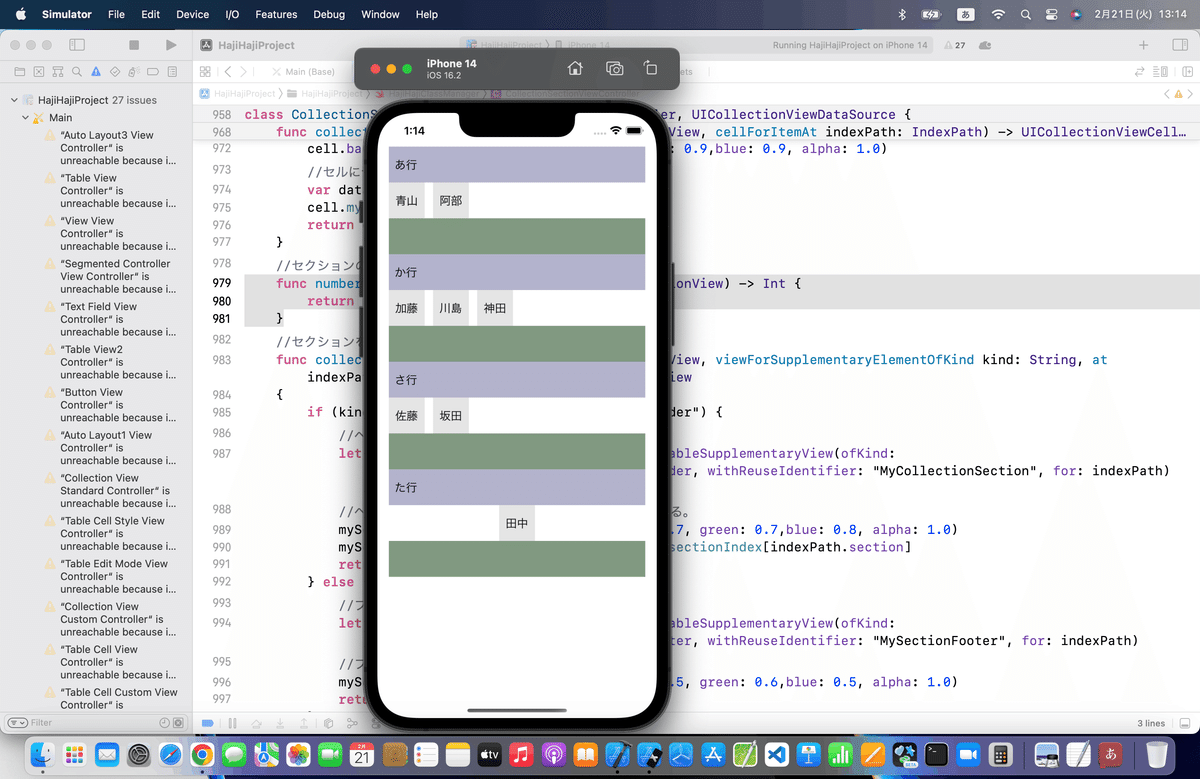Open the Report navigator
Viewport: 1200px width, 779px height.
coord(172,72)
